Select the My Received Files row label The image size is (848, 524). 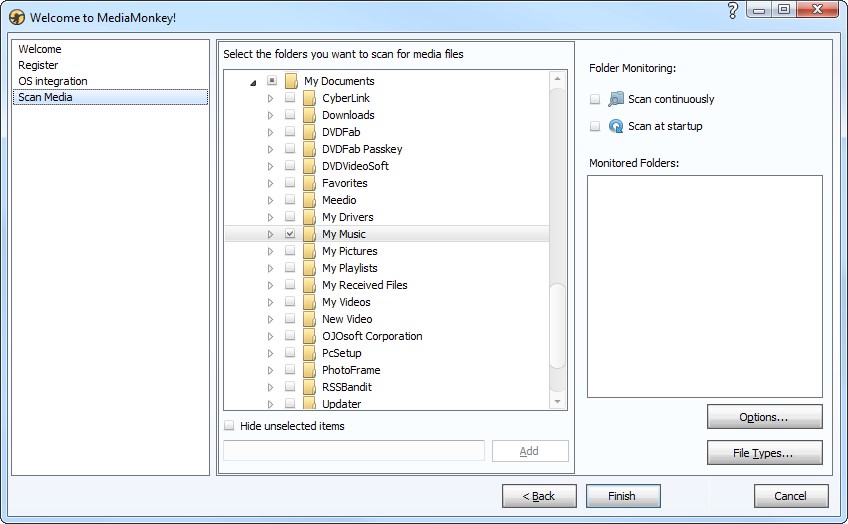pos(365,285)
